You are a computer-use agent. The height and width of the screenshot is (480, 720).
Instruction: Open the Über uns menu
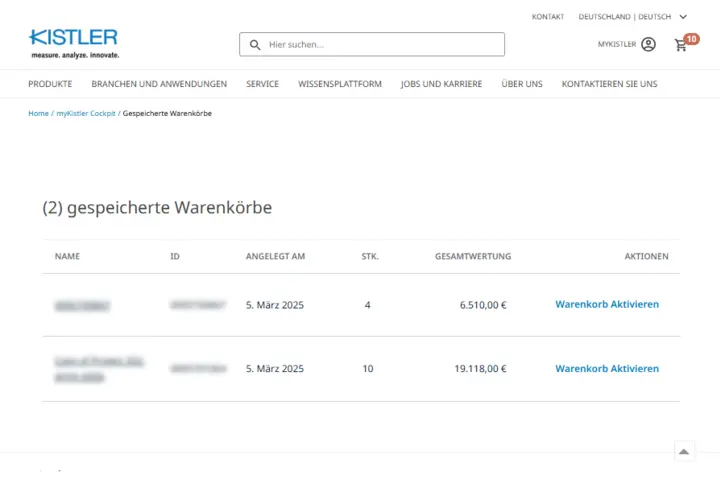pos(522,84)
